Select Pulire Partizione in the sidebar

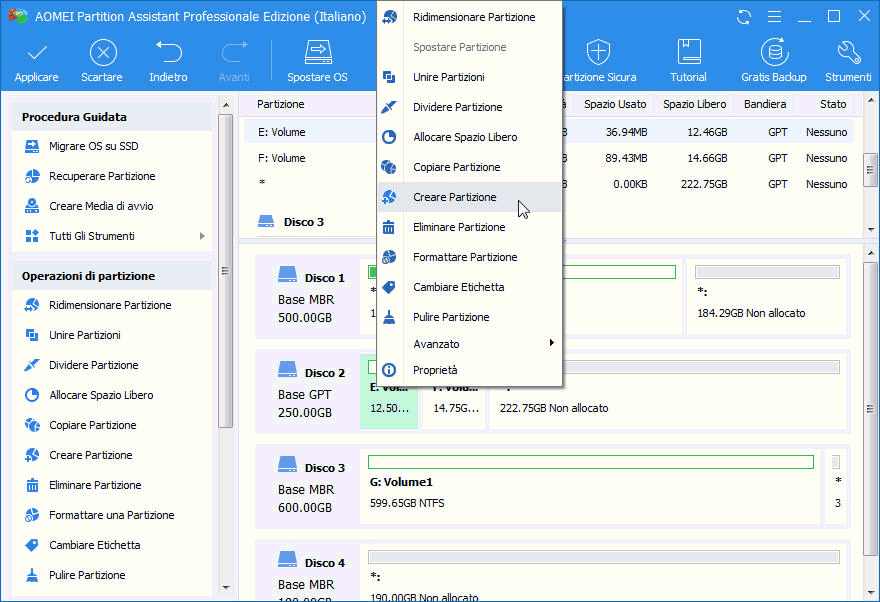75,575
